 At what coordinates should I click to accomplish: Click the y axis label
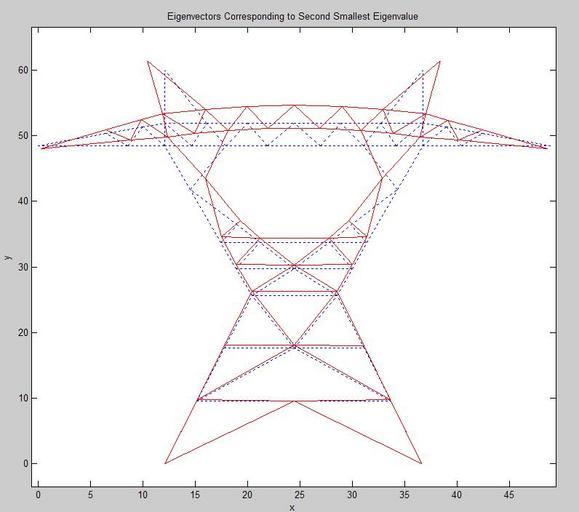[8, 257]
